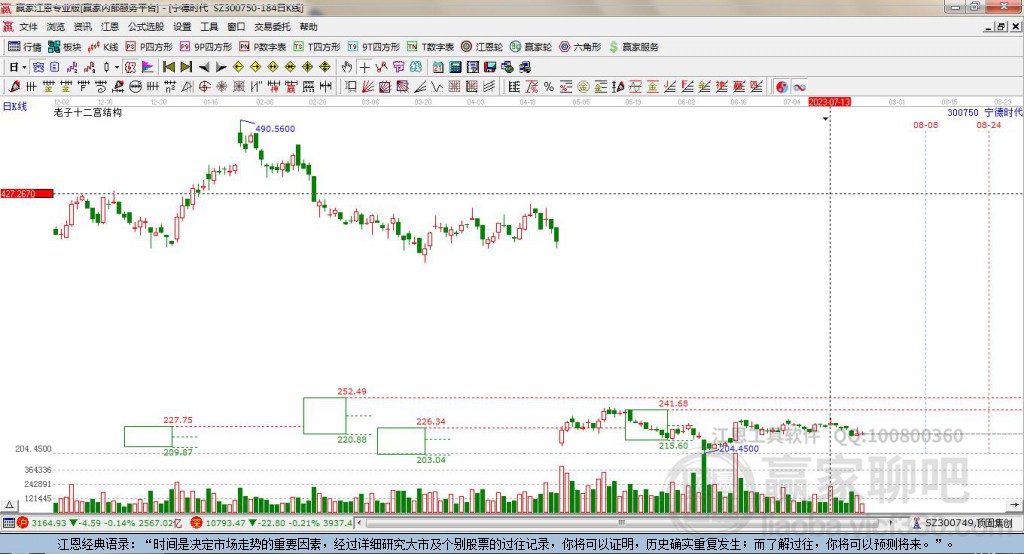This screenshot has height=554, width=1024.
Task: Select the red pencil drawing tool
Action: click(14, 86)
